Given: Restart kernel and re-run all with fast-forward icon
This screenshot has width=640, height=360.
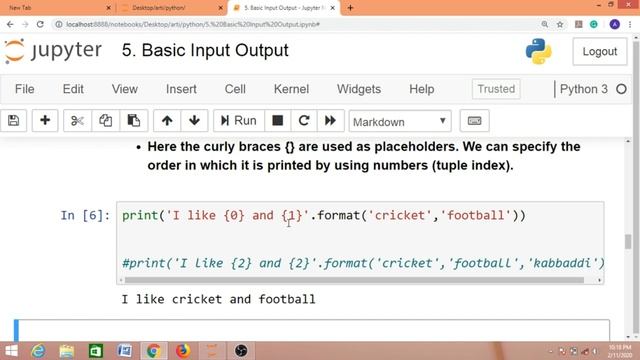Looking at the screenshot, I should pyautogui.click(x=330, y=120).
